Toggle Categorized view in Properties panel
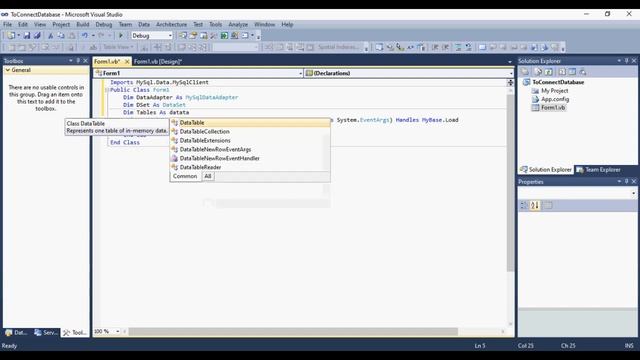This screenshot has height=360, width=640. 524,205
